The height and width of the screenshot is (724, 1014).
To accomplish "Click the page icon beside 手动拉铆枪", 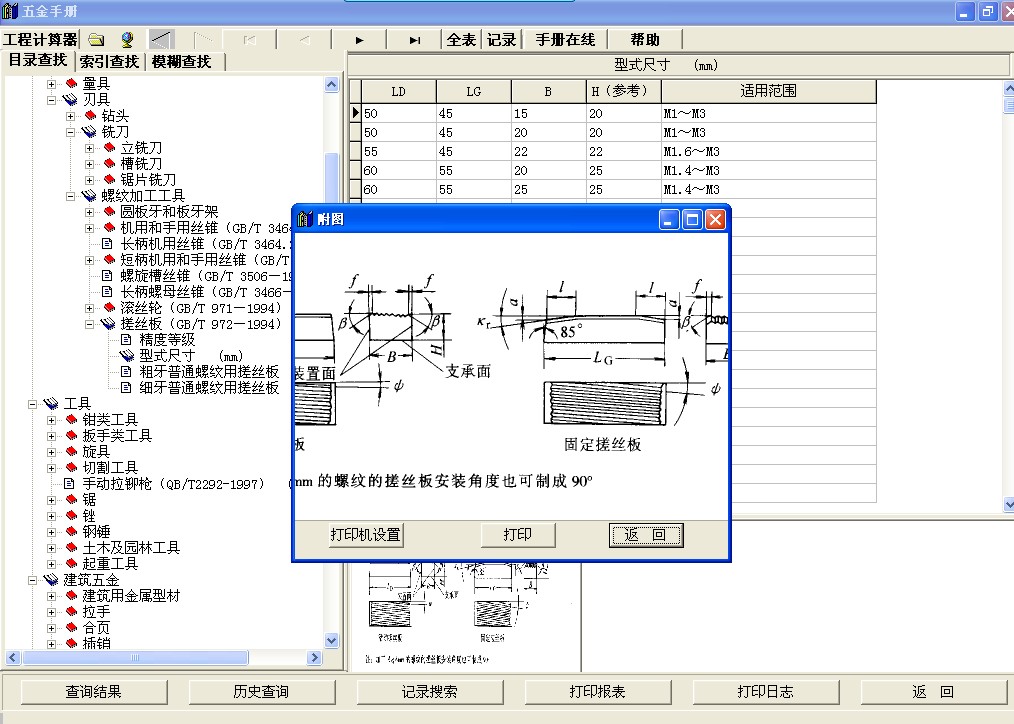I will click(x=70, y=484).
